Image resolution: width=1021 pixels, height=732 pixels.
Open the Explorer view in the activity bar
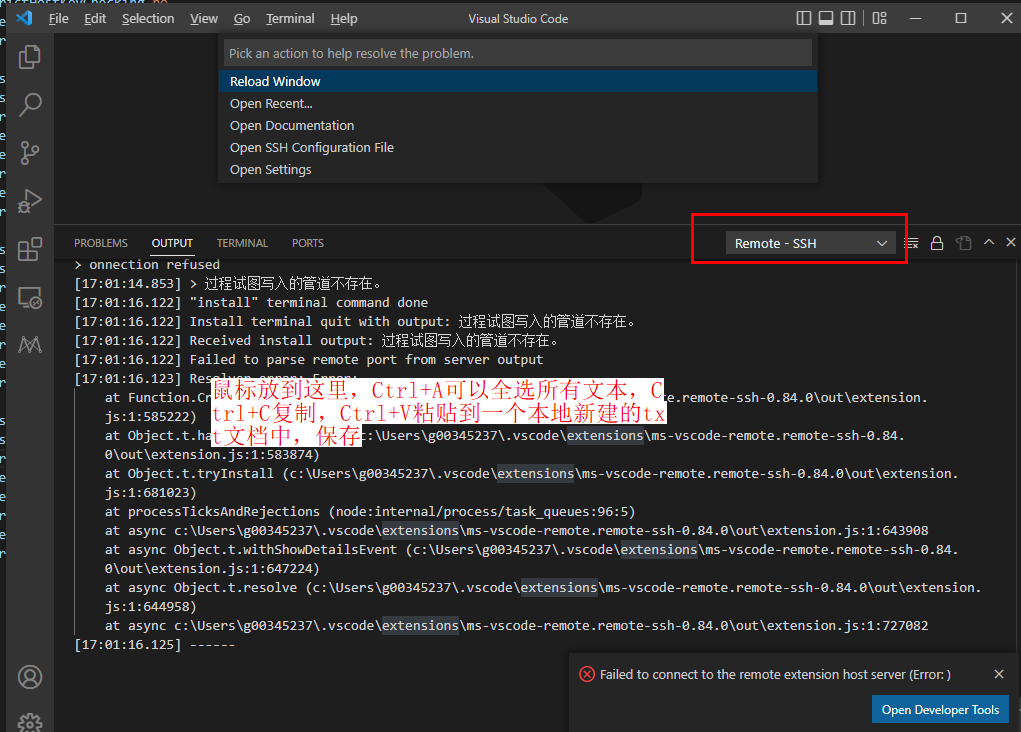tap(29, 57)
